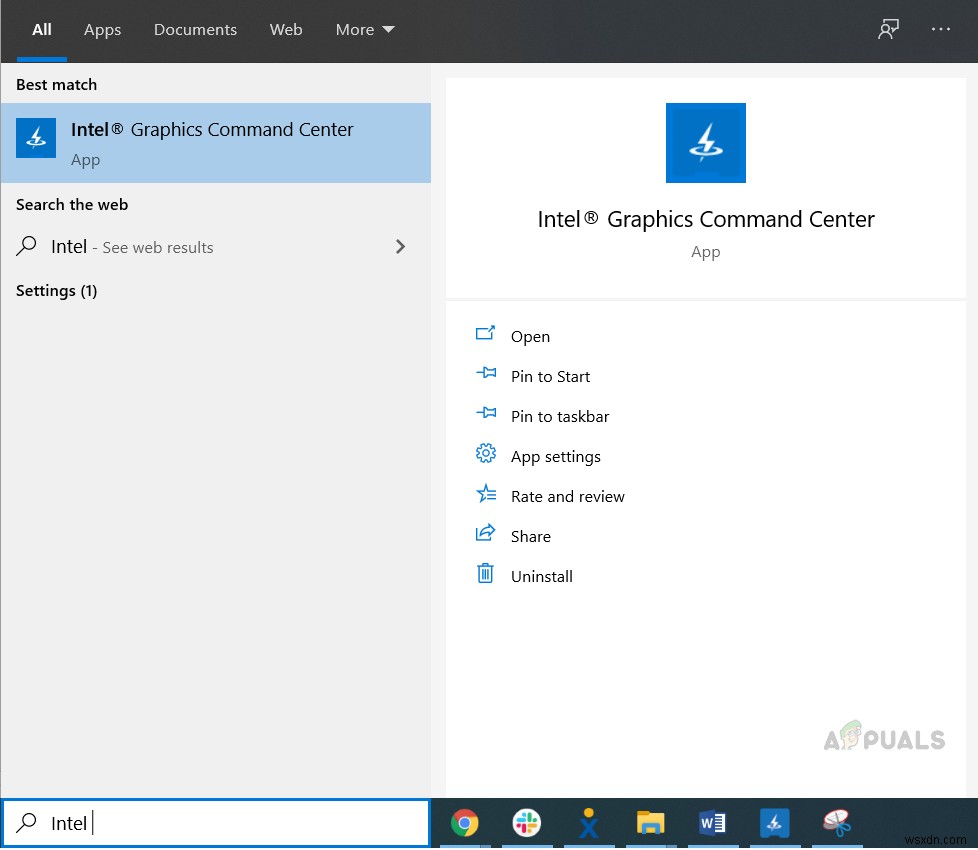This screenshot has height=850, width=978.
Task: Switch to the Apps tab
Action: tap(102, 30)
